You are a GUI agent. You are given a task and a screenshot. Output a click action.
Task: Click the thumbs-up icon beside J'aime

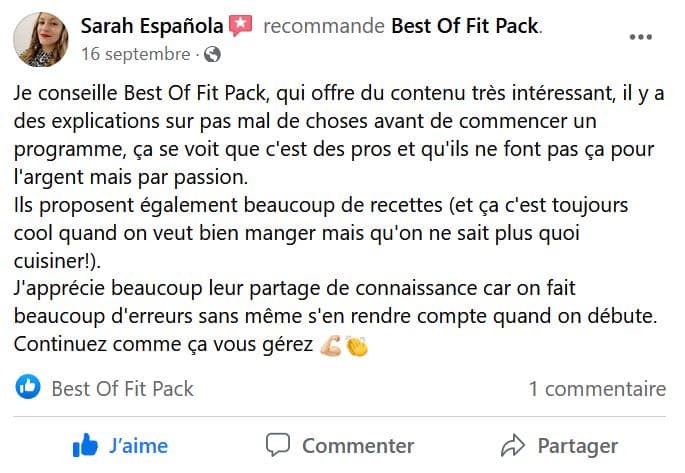tap(86, 445)
